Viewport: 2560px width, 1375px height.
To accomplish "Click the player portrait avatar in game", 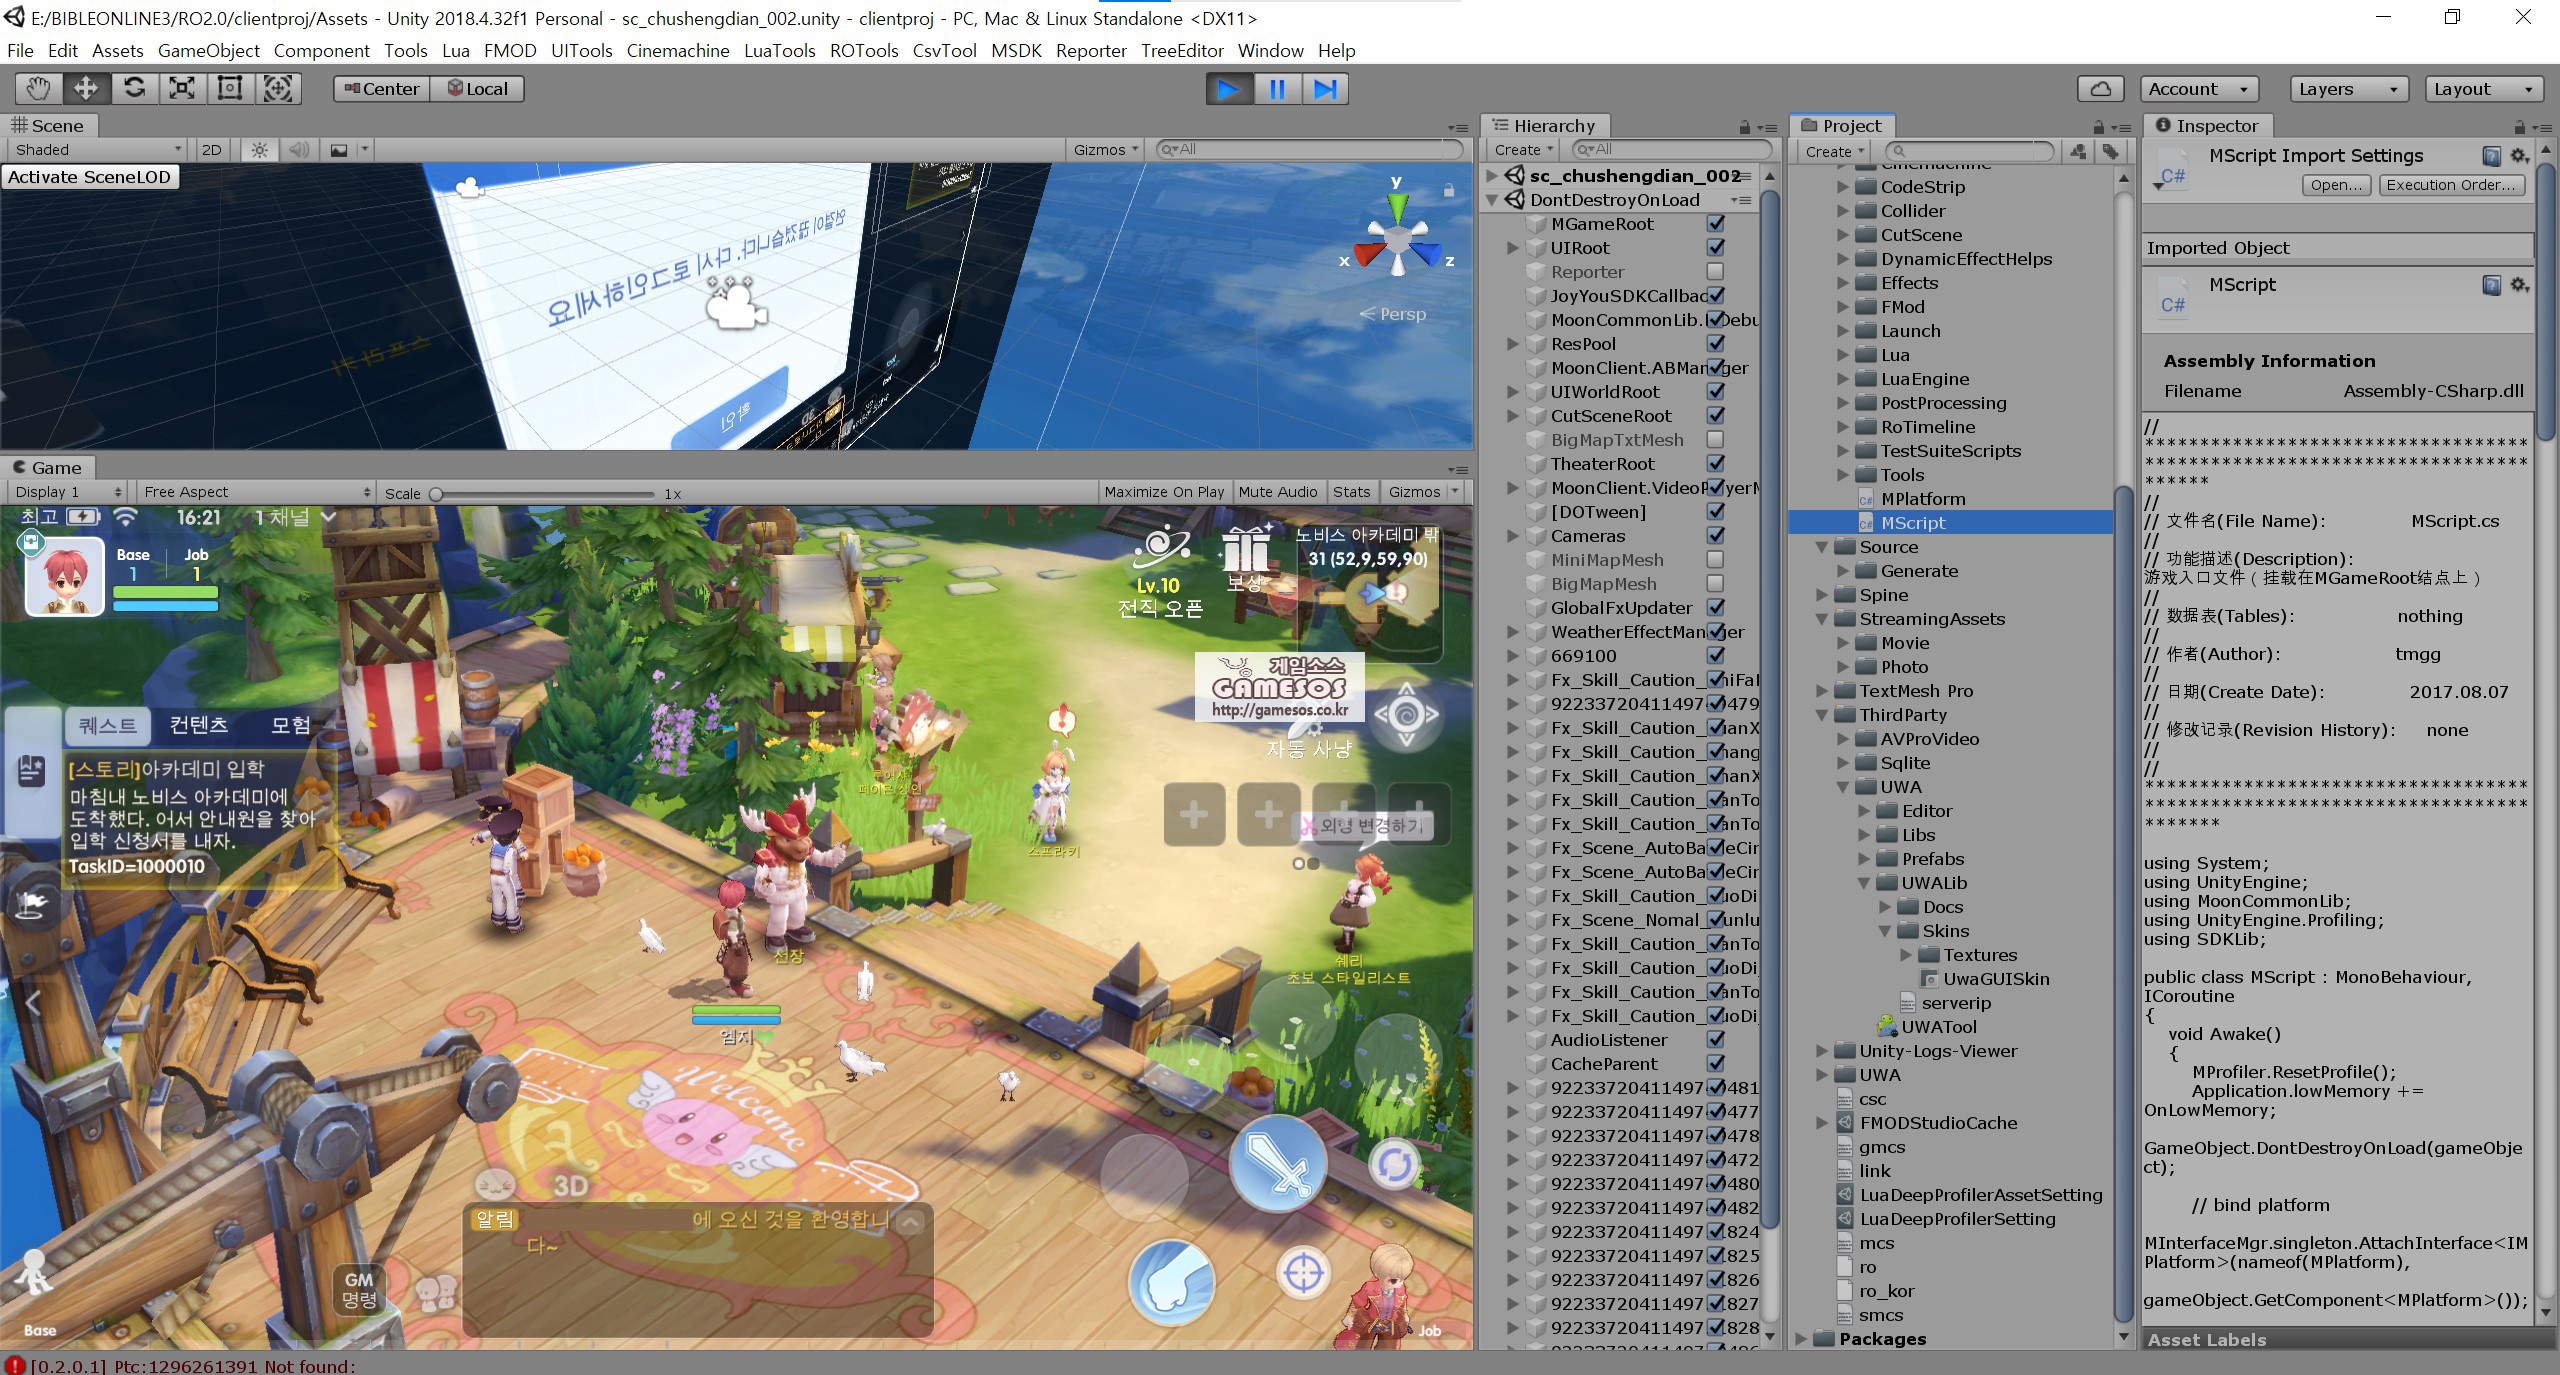I will (65, 576).
